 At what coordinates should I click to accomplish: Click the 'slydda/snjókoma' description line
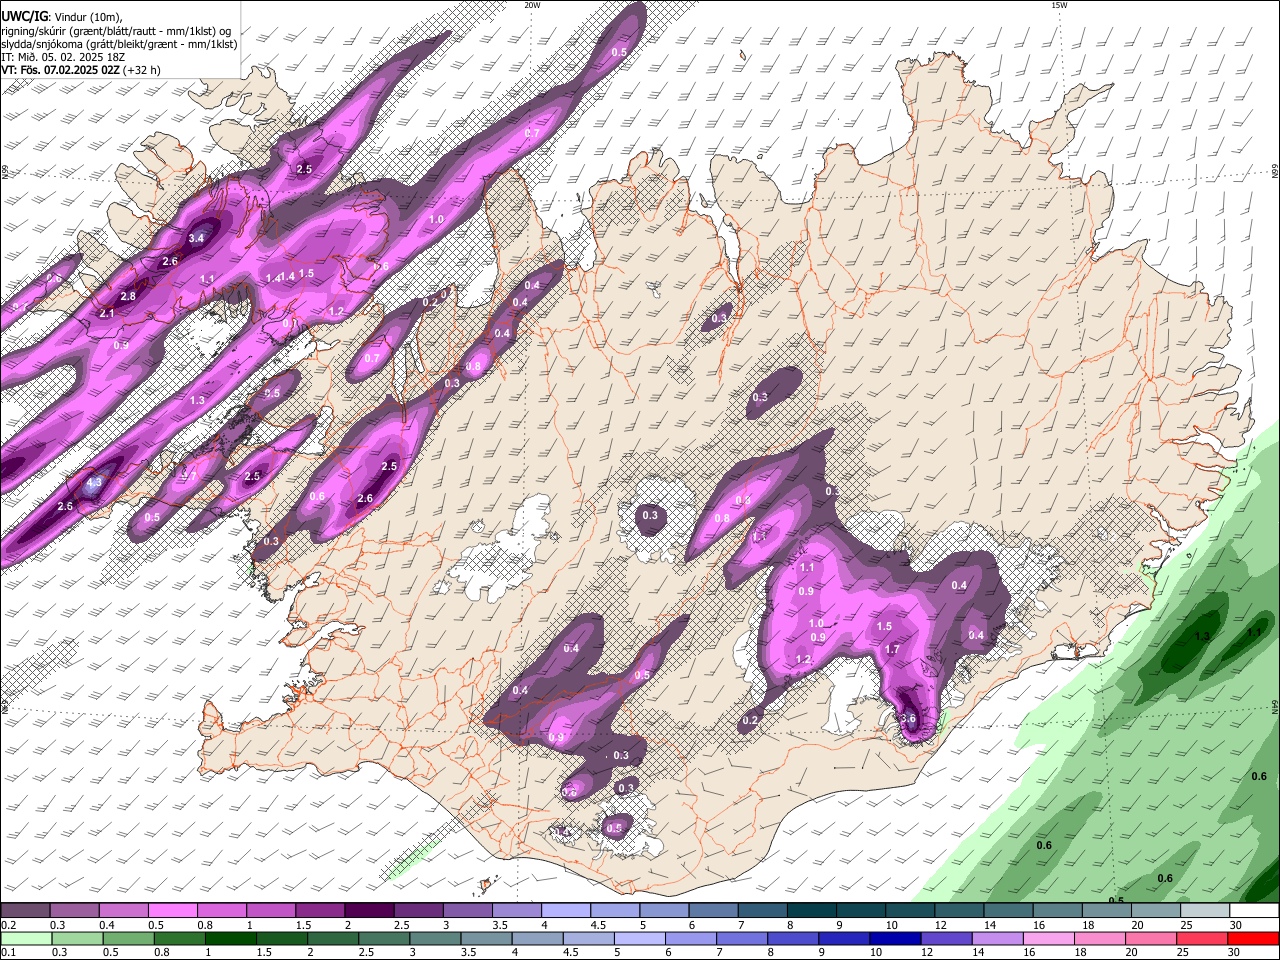[x=120, y=44]
